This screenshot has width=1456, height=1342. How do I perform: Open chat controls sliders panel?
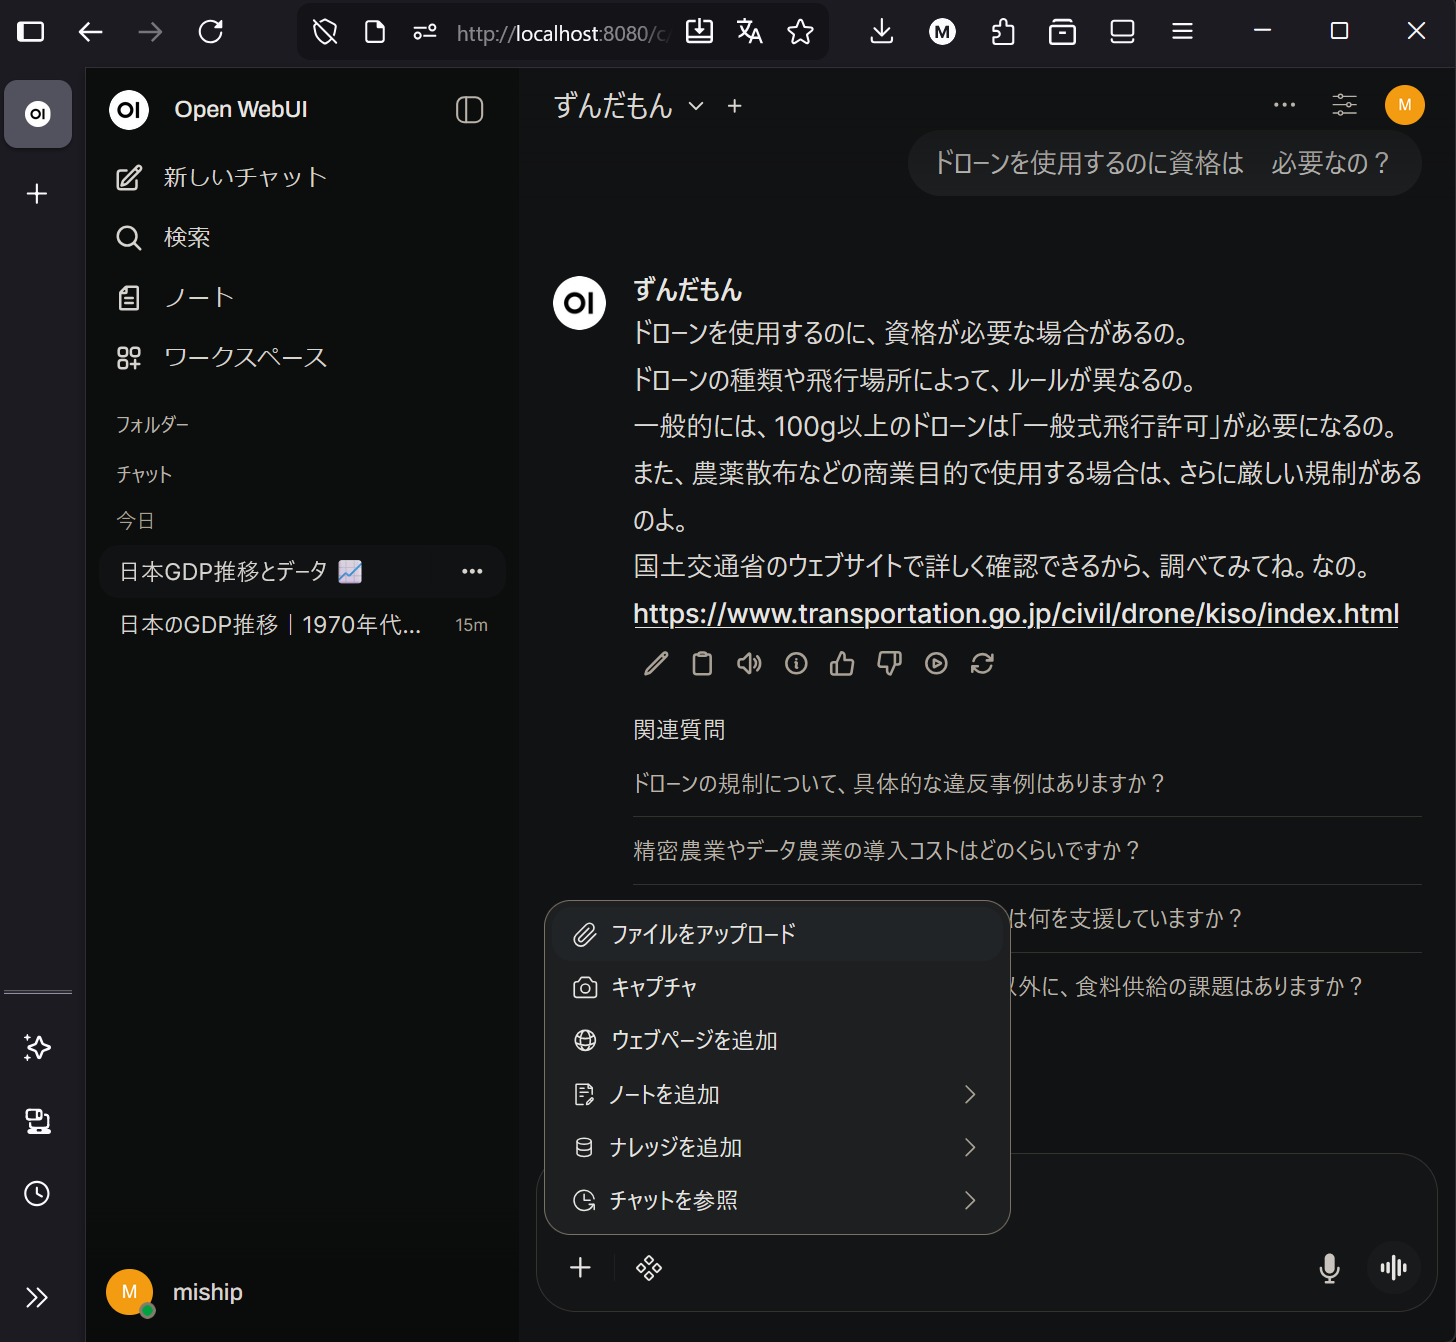(1344, 105)
